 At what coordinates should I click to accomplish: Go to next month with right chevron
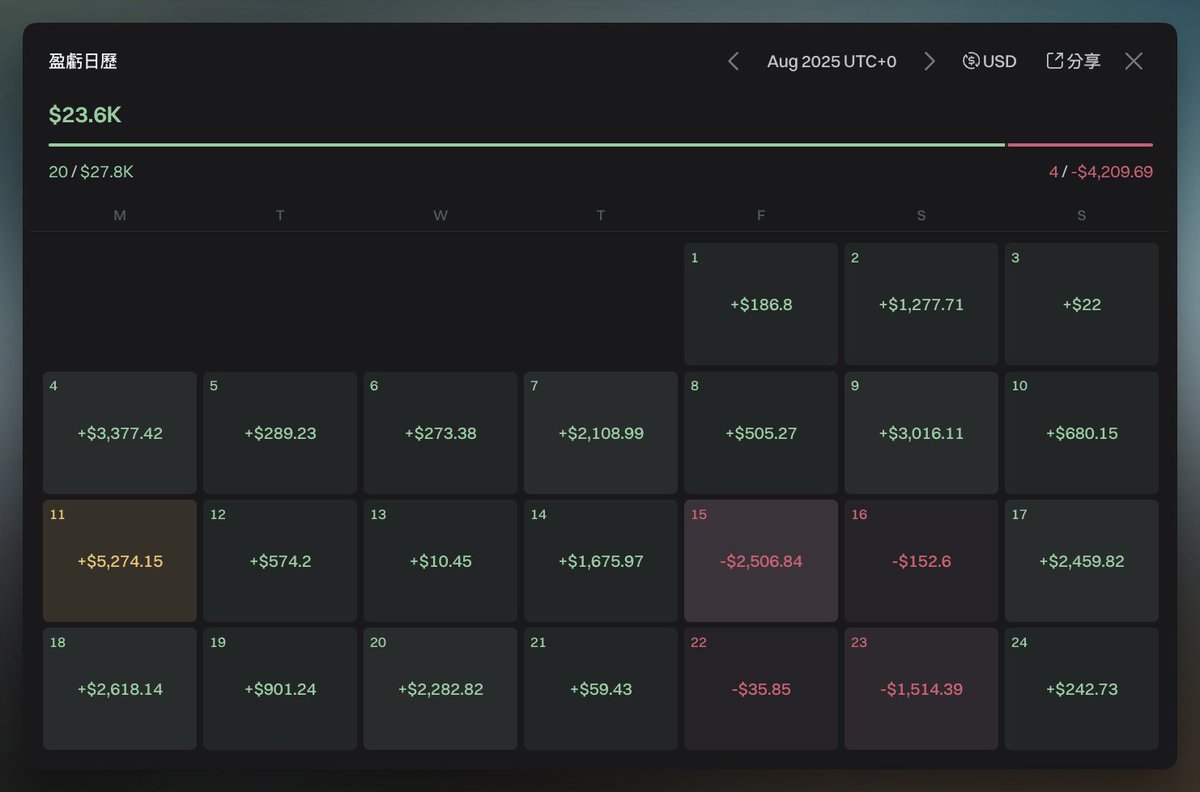tap(929, 62)
